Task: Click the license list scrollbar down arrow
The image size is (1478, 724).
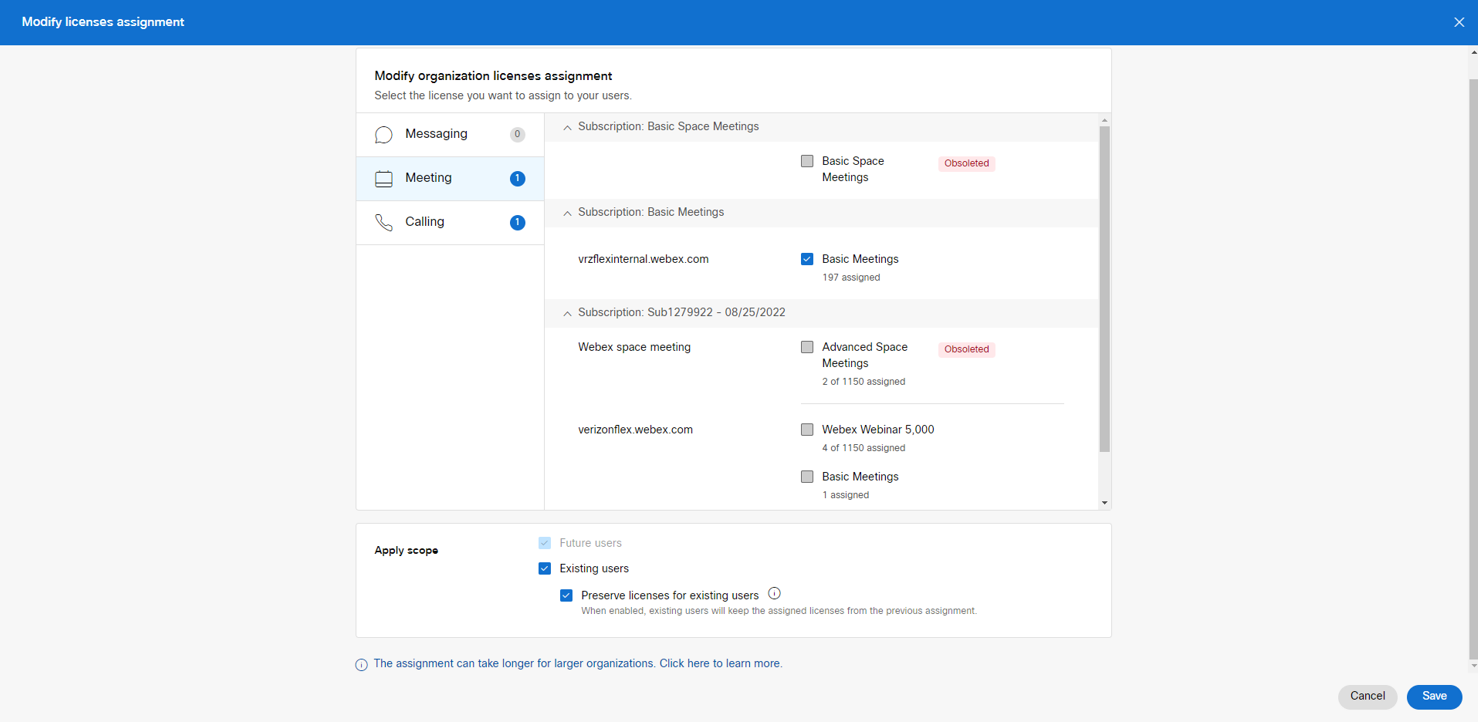Action: coord(1104,503)
